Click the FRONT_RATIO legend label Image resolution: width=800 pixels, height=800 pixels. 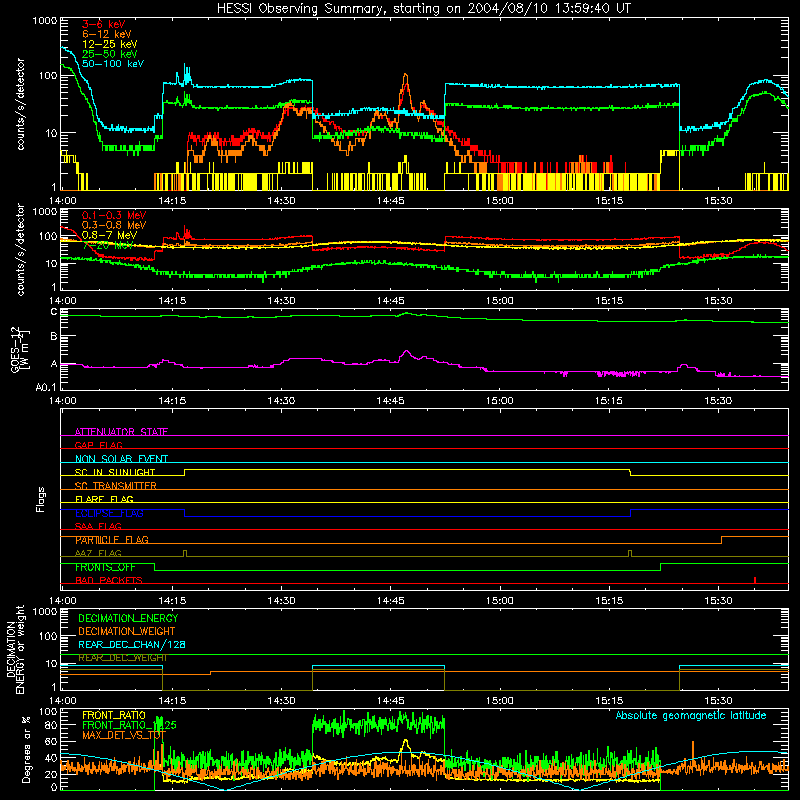[114, 715]
